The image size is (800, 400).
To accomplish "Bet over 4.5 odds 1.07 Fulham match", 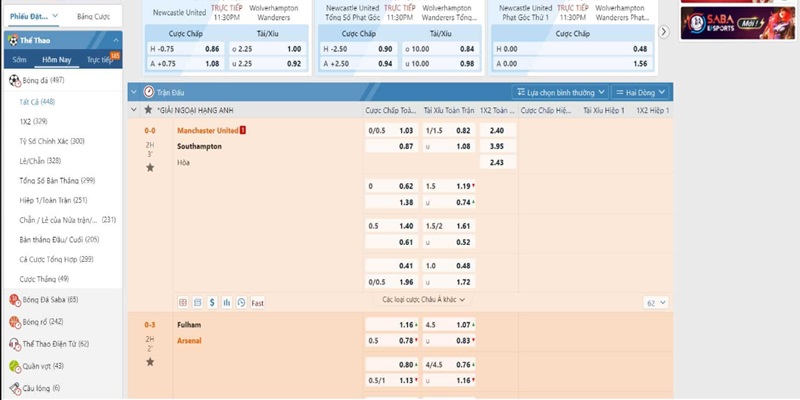I will (449, 324).
